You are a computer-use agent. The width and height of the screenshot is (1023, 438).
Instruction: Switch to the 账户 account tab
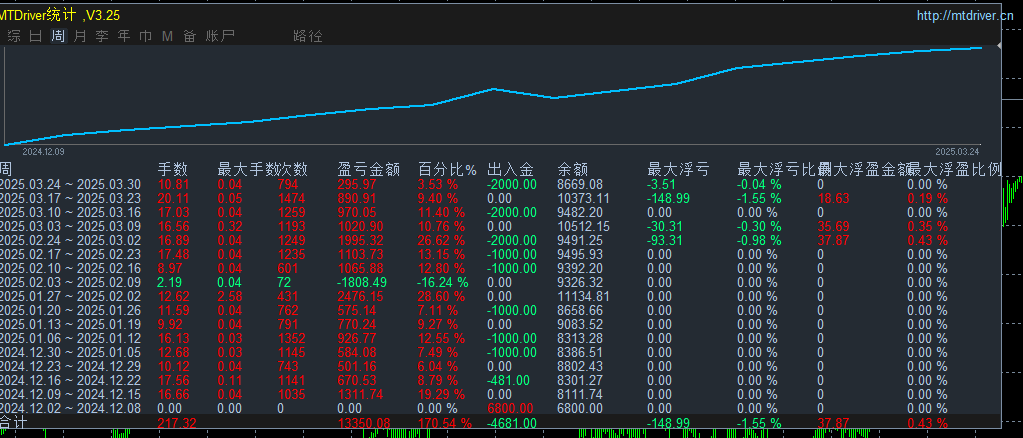click(x=220, y=37)
